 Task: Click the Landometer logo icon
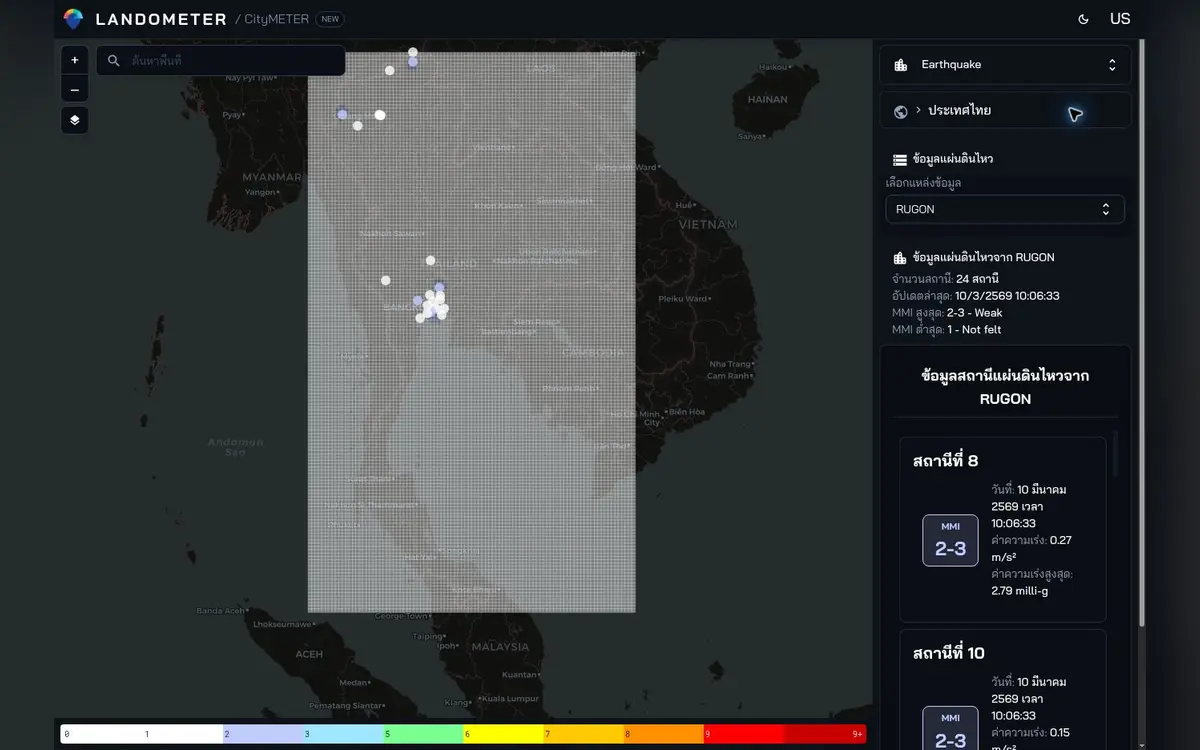pyautogui.click(x=73, y=18)
